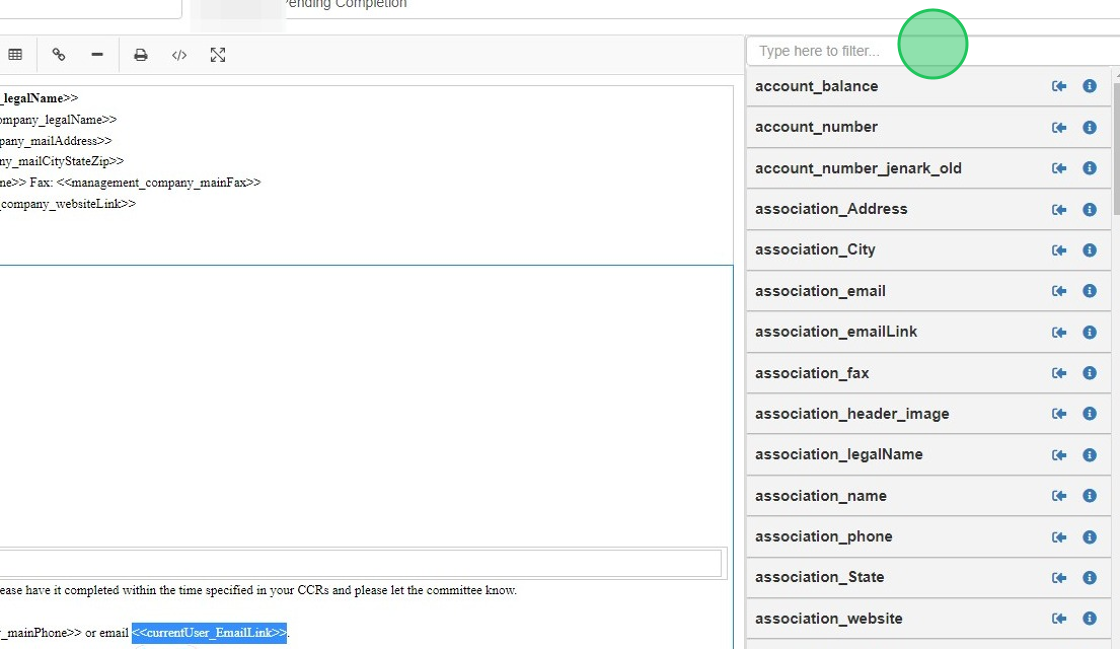Screen dimensions: 1120x649
Task: Select the association_phone field name
Action: click(x=824, y=537)
